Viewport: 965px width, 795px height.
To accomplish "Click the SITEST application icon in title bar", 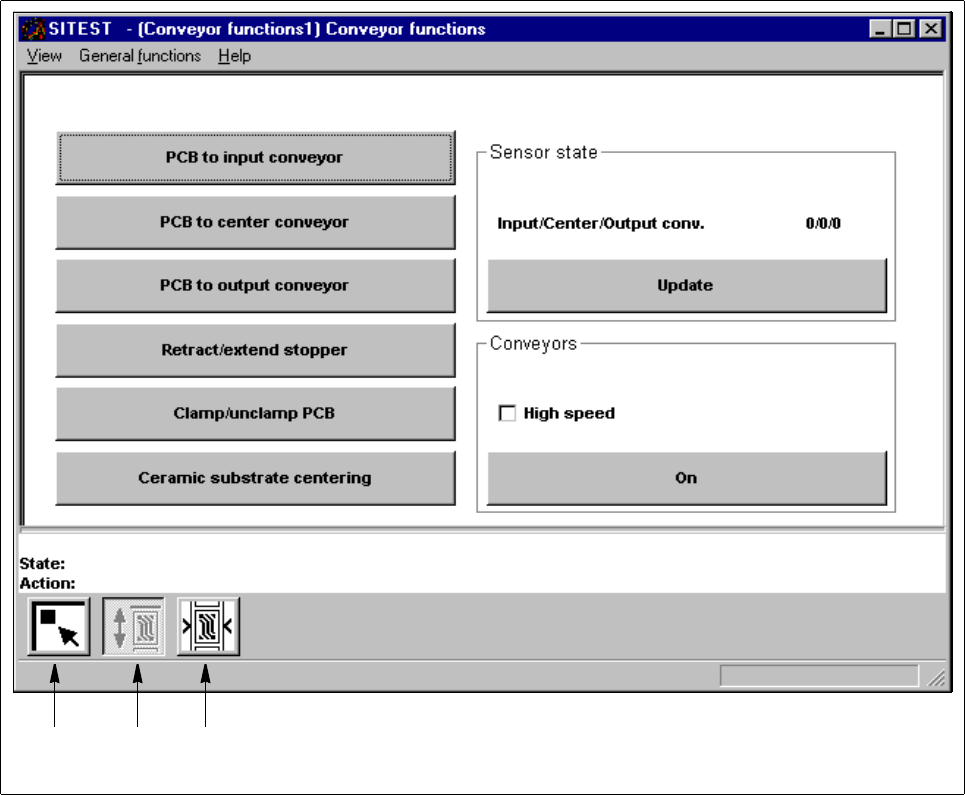I will click(32, 29).
